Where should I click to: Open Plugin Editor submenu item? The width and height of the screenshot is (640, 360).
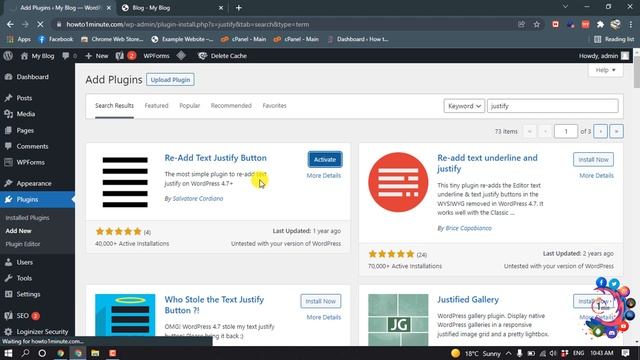click(23, 244)
